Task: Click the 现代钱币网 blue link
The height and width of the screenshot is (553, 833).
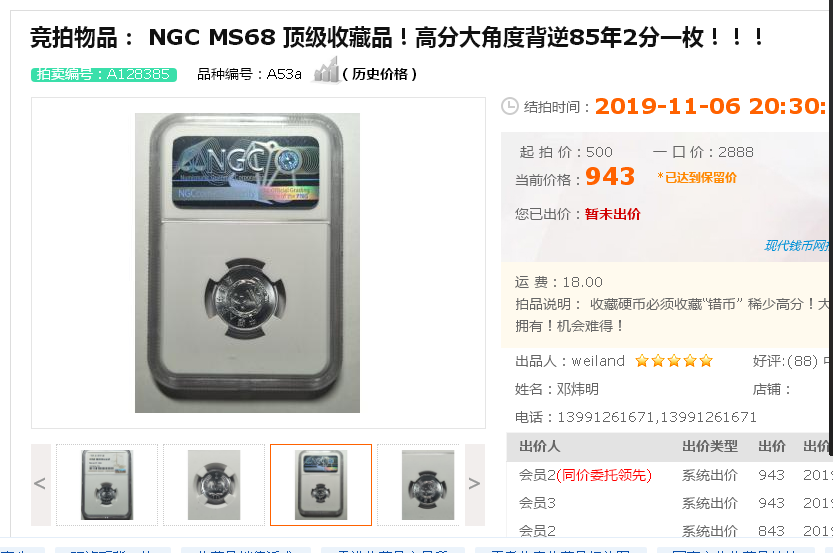Action: [x=797, y=245]
